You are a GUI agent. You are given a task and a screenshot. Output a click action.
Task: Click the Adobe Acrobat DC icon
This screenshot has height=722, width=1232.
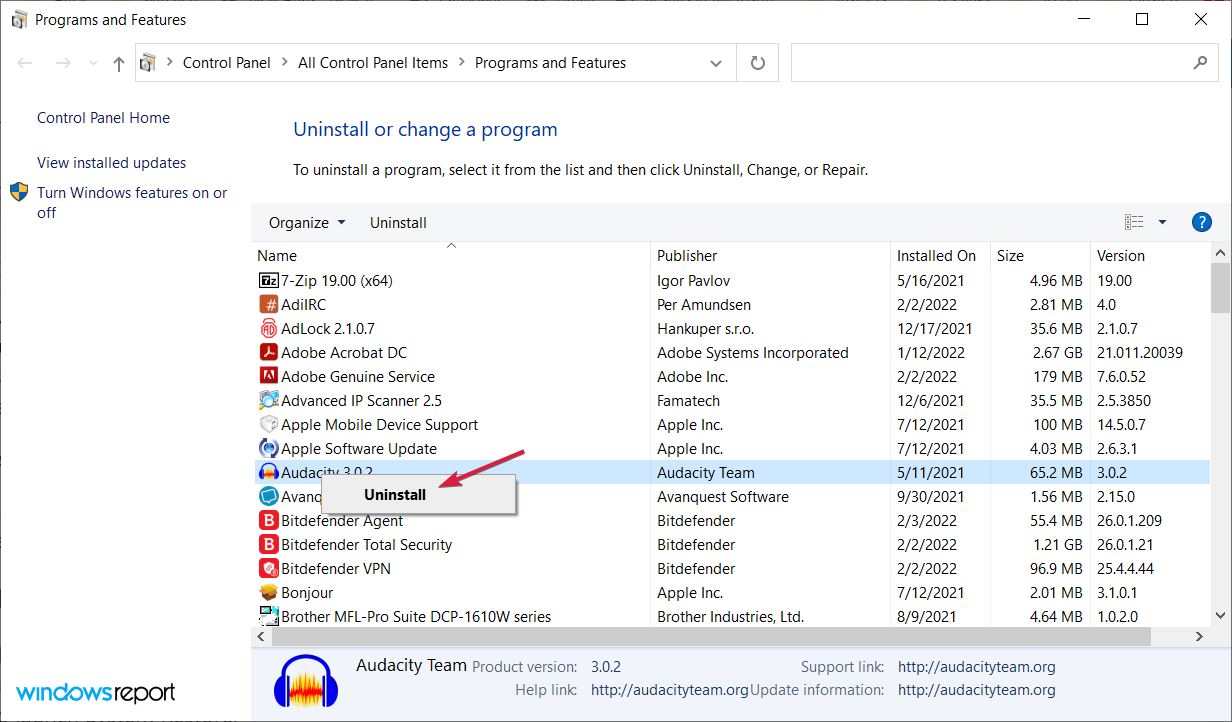click(x=268, y=353)
